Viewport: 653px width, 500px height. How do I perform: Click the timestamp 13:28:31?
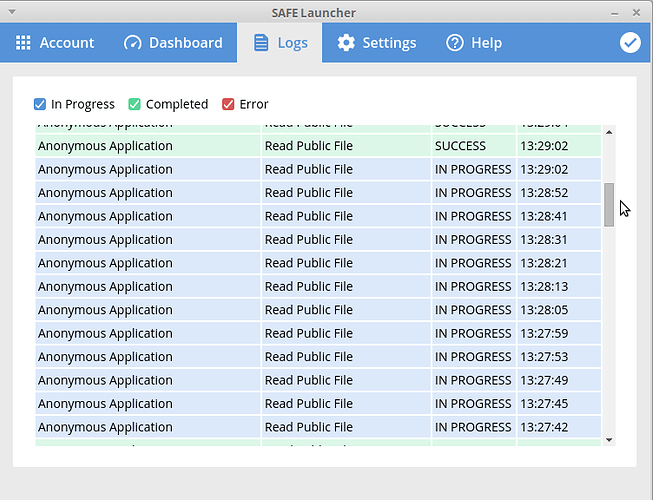[x=544, y=239]
